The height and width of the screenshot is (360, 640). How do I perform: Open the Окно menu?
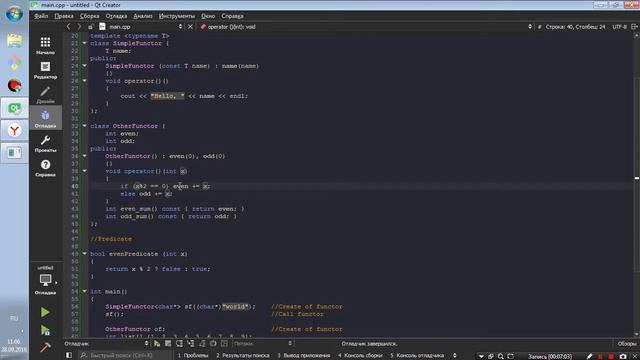click(x=208, y=16)
